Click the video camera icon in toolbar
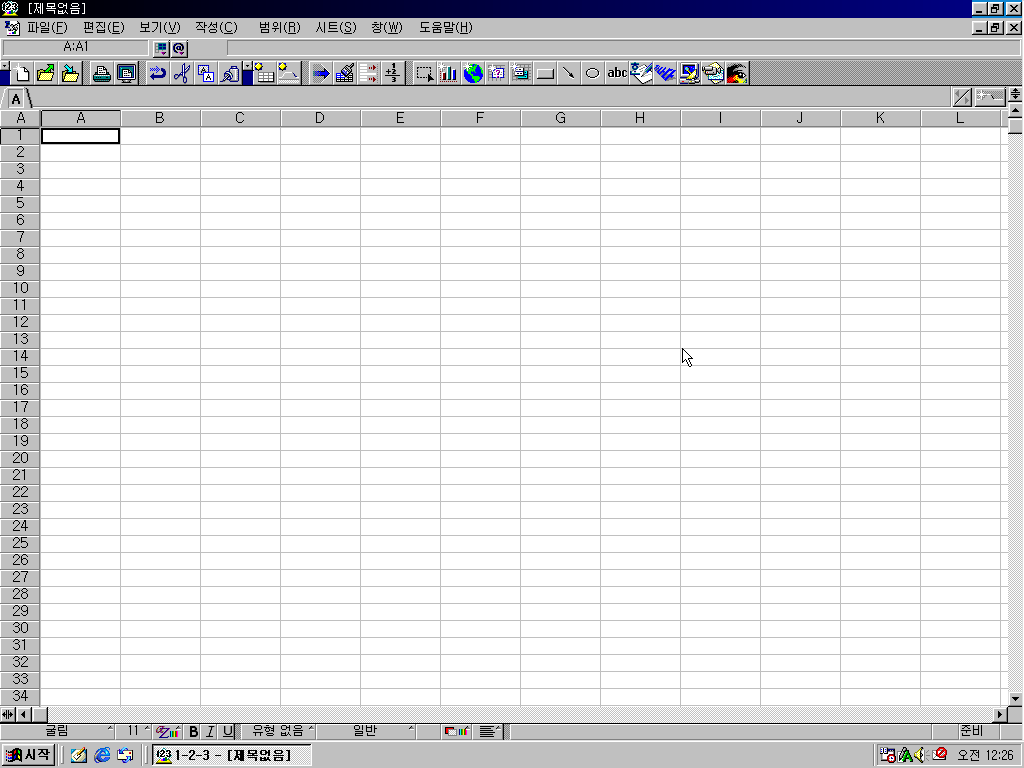Viewport: 1024px width, 768px height. (x=713, y=73)
